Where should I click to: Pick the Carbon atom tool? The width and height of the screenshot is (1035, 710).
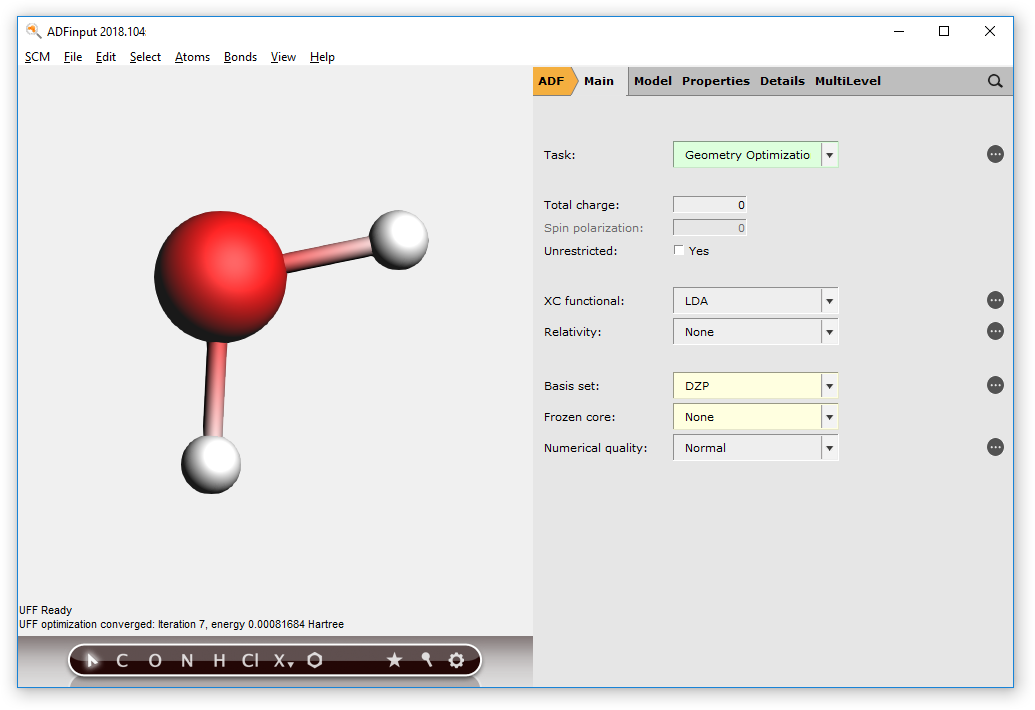tap(122, 661)
